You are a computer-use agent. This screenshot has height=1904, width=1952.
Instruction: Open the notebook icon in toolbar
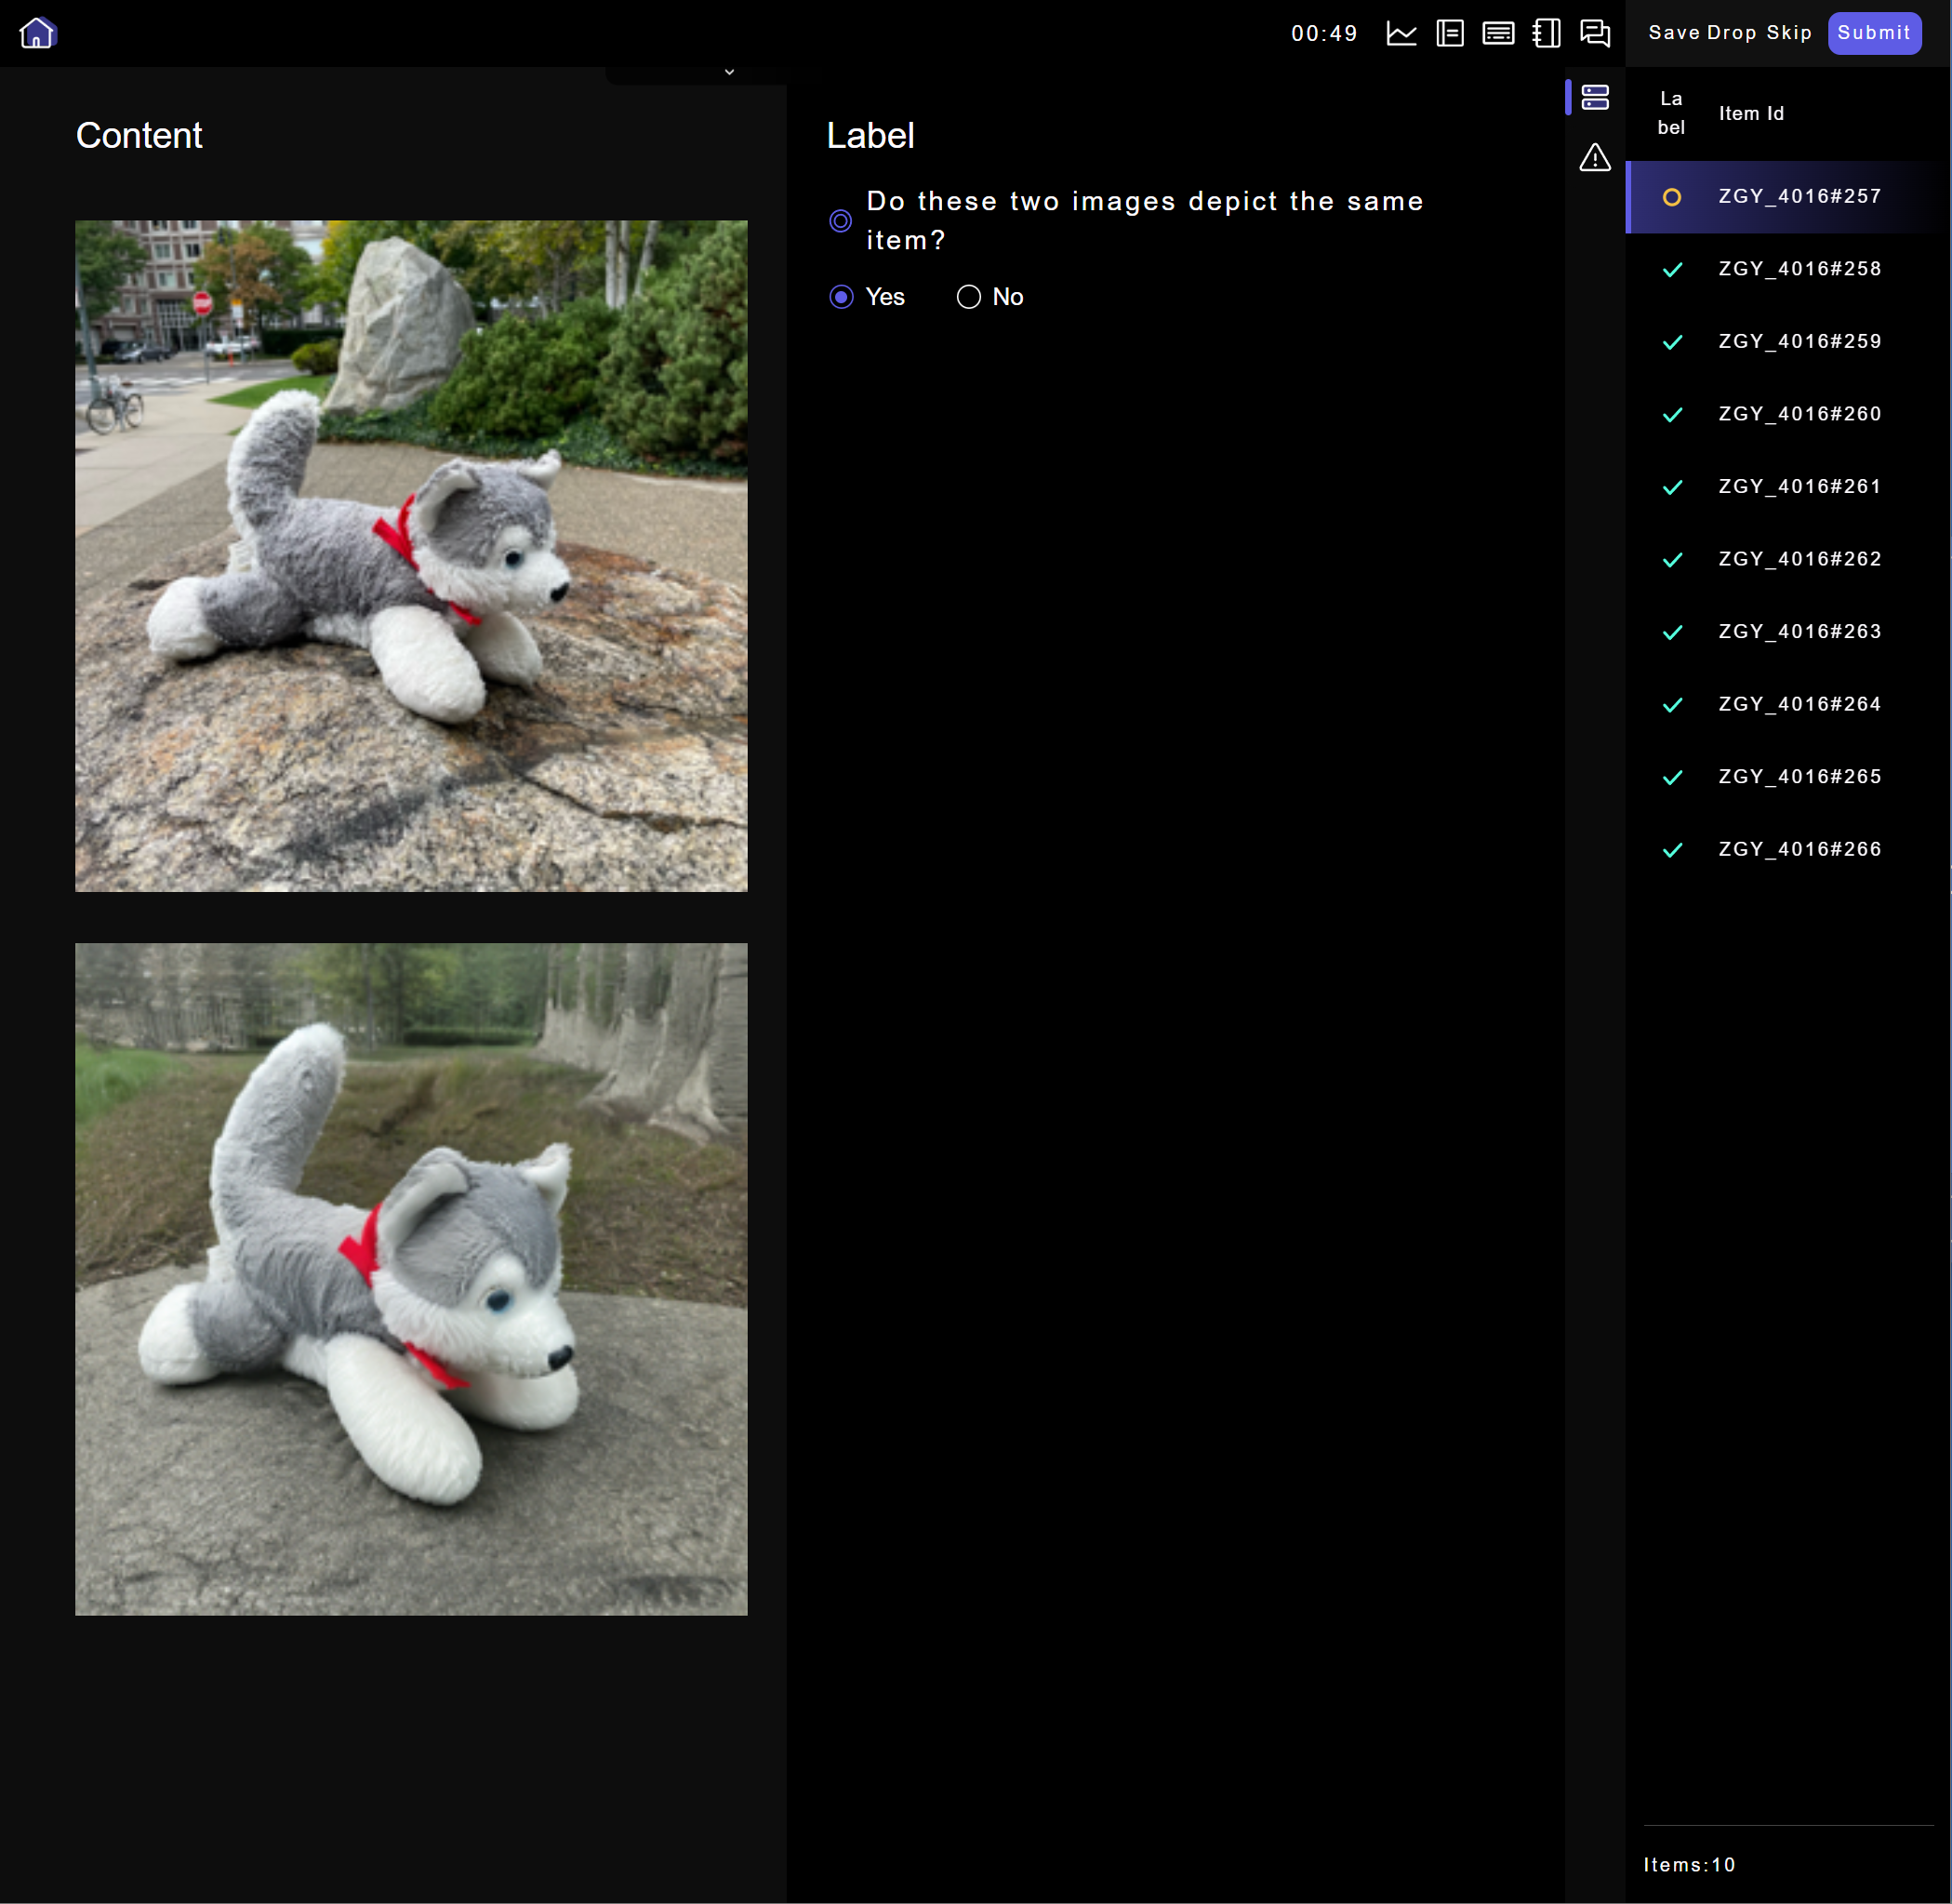(1546, 33)
